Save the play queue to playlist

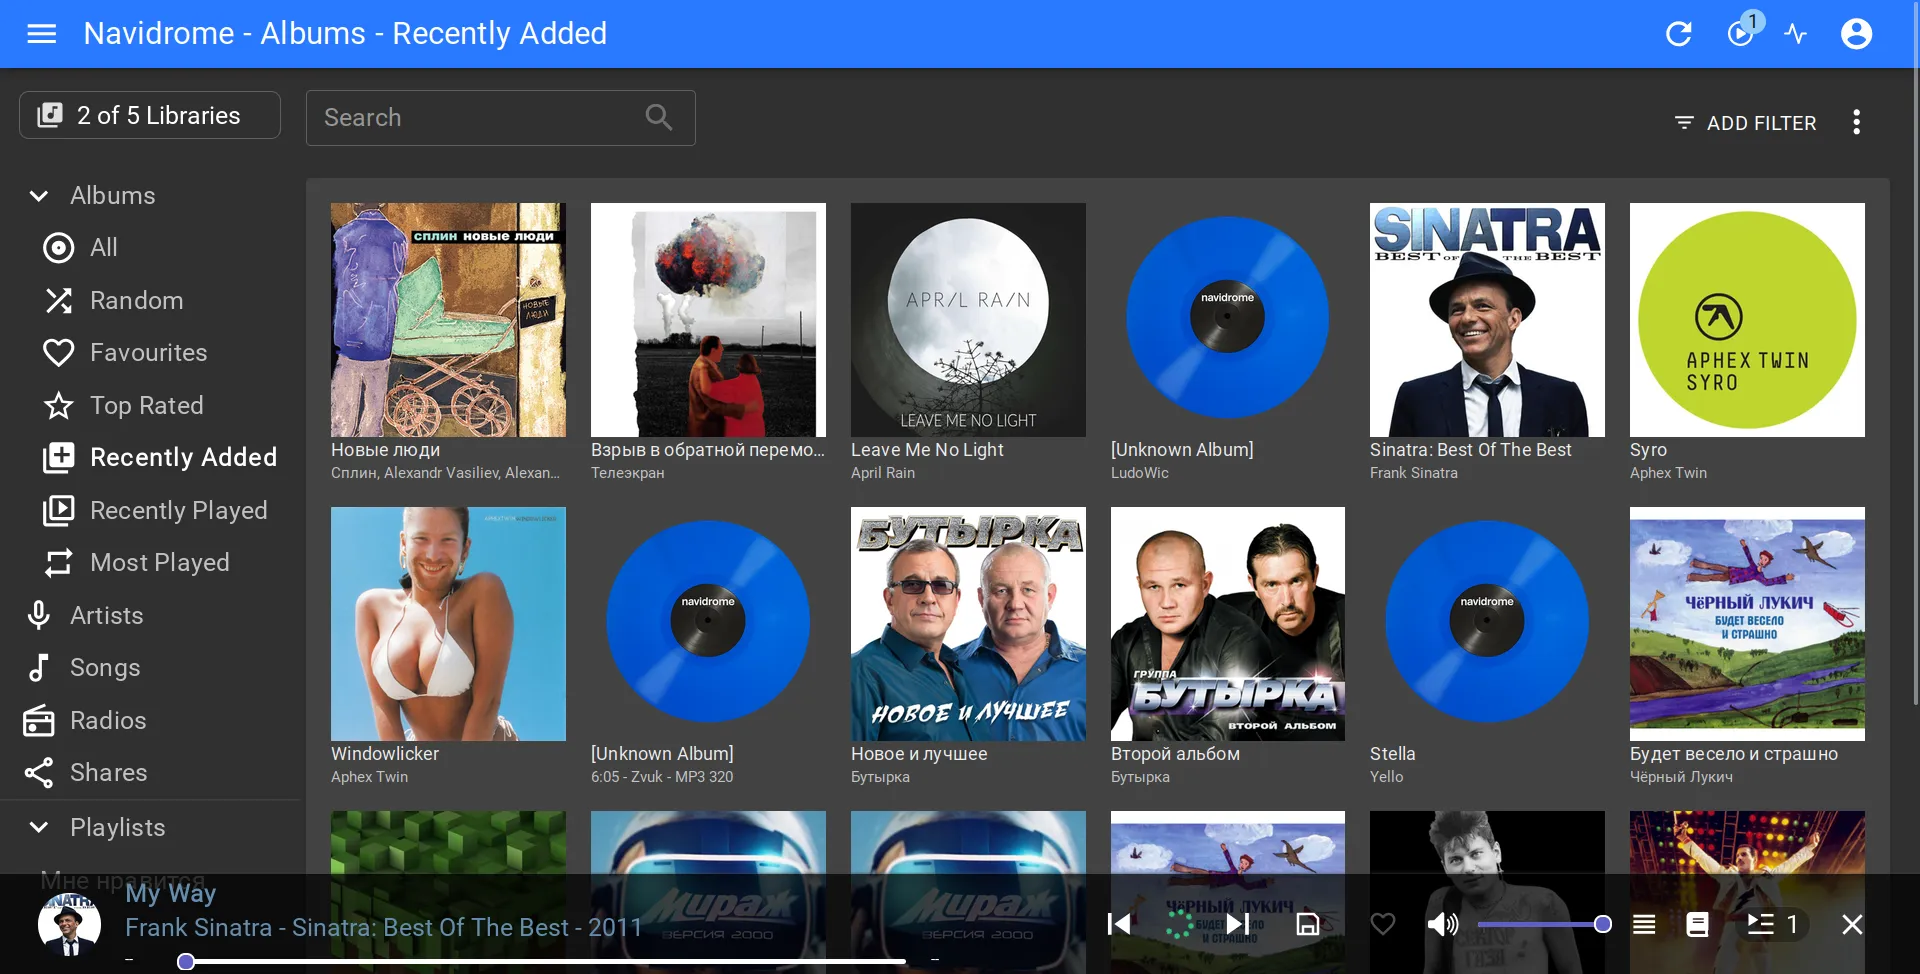[x=1308, y=924]
